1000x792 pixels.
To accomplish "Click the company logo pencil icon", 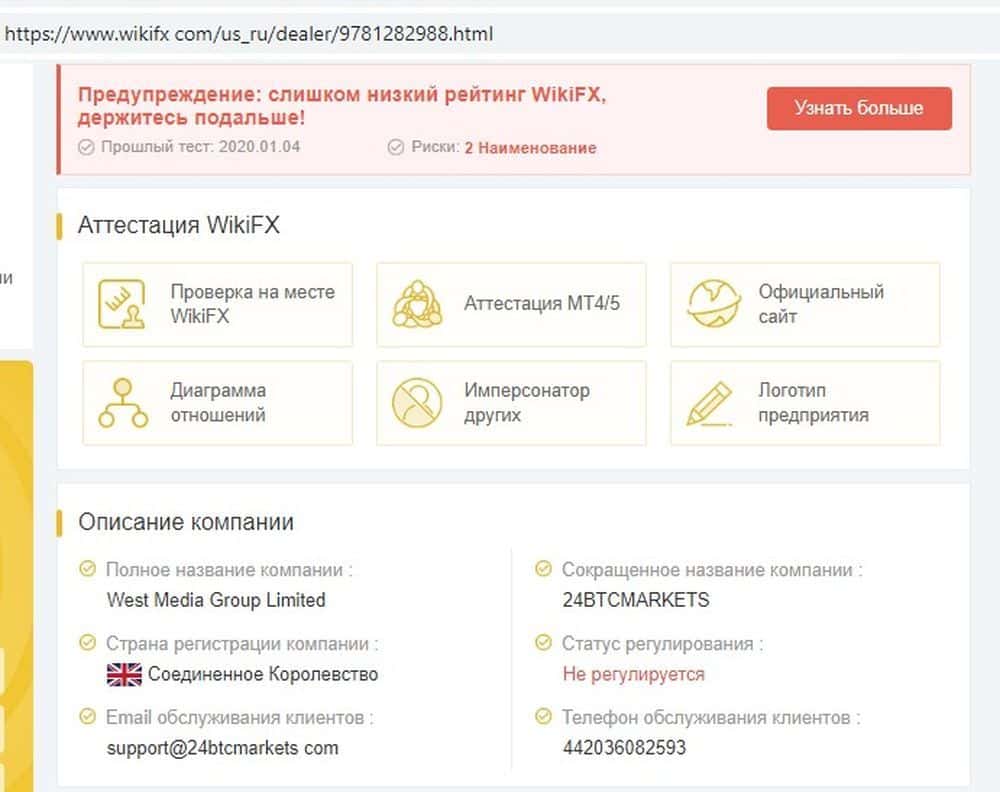I will 710,402.
